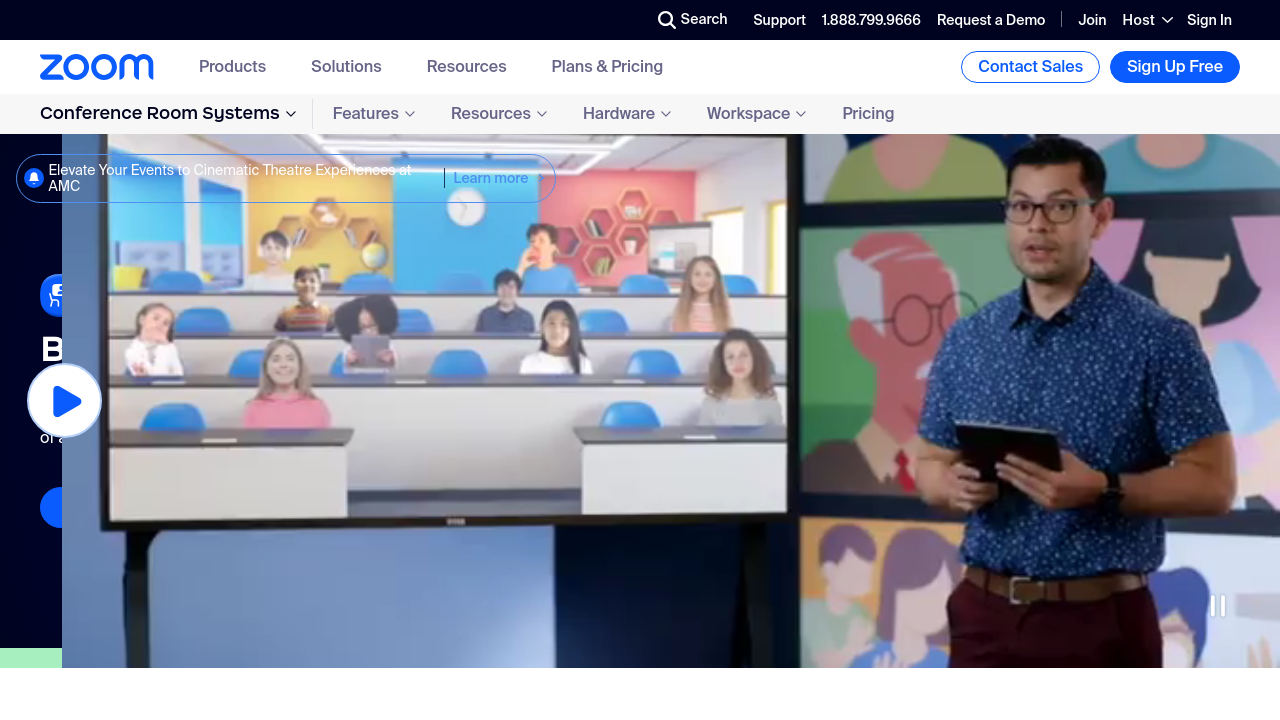
Task: Open the Pricing tab in subnav
Action: 868,114
